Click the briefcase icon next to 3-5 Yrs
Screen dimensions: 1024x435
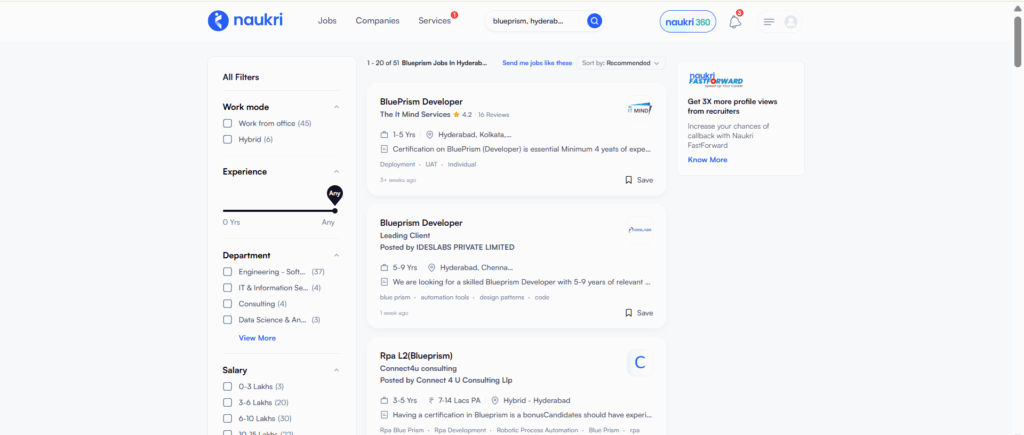pos(384,400)
